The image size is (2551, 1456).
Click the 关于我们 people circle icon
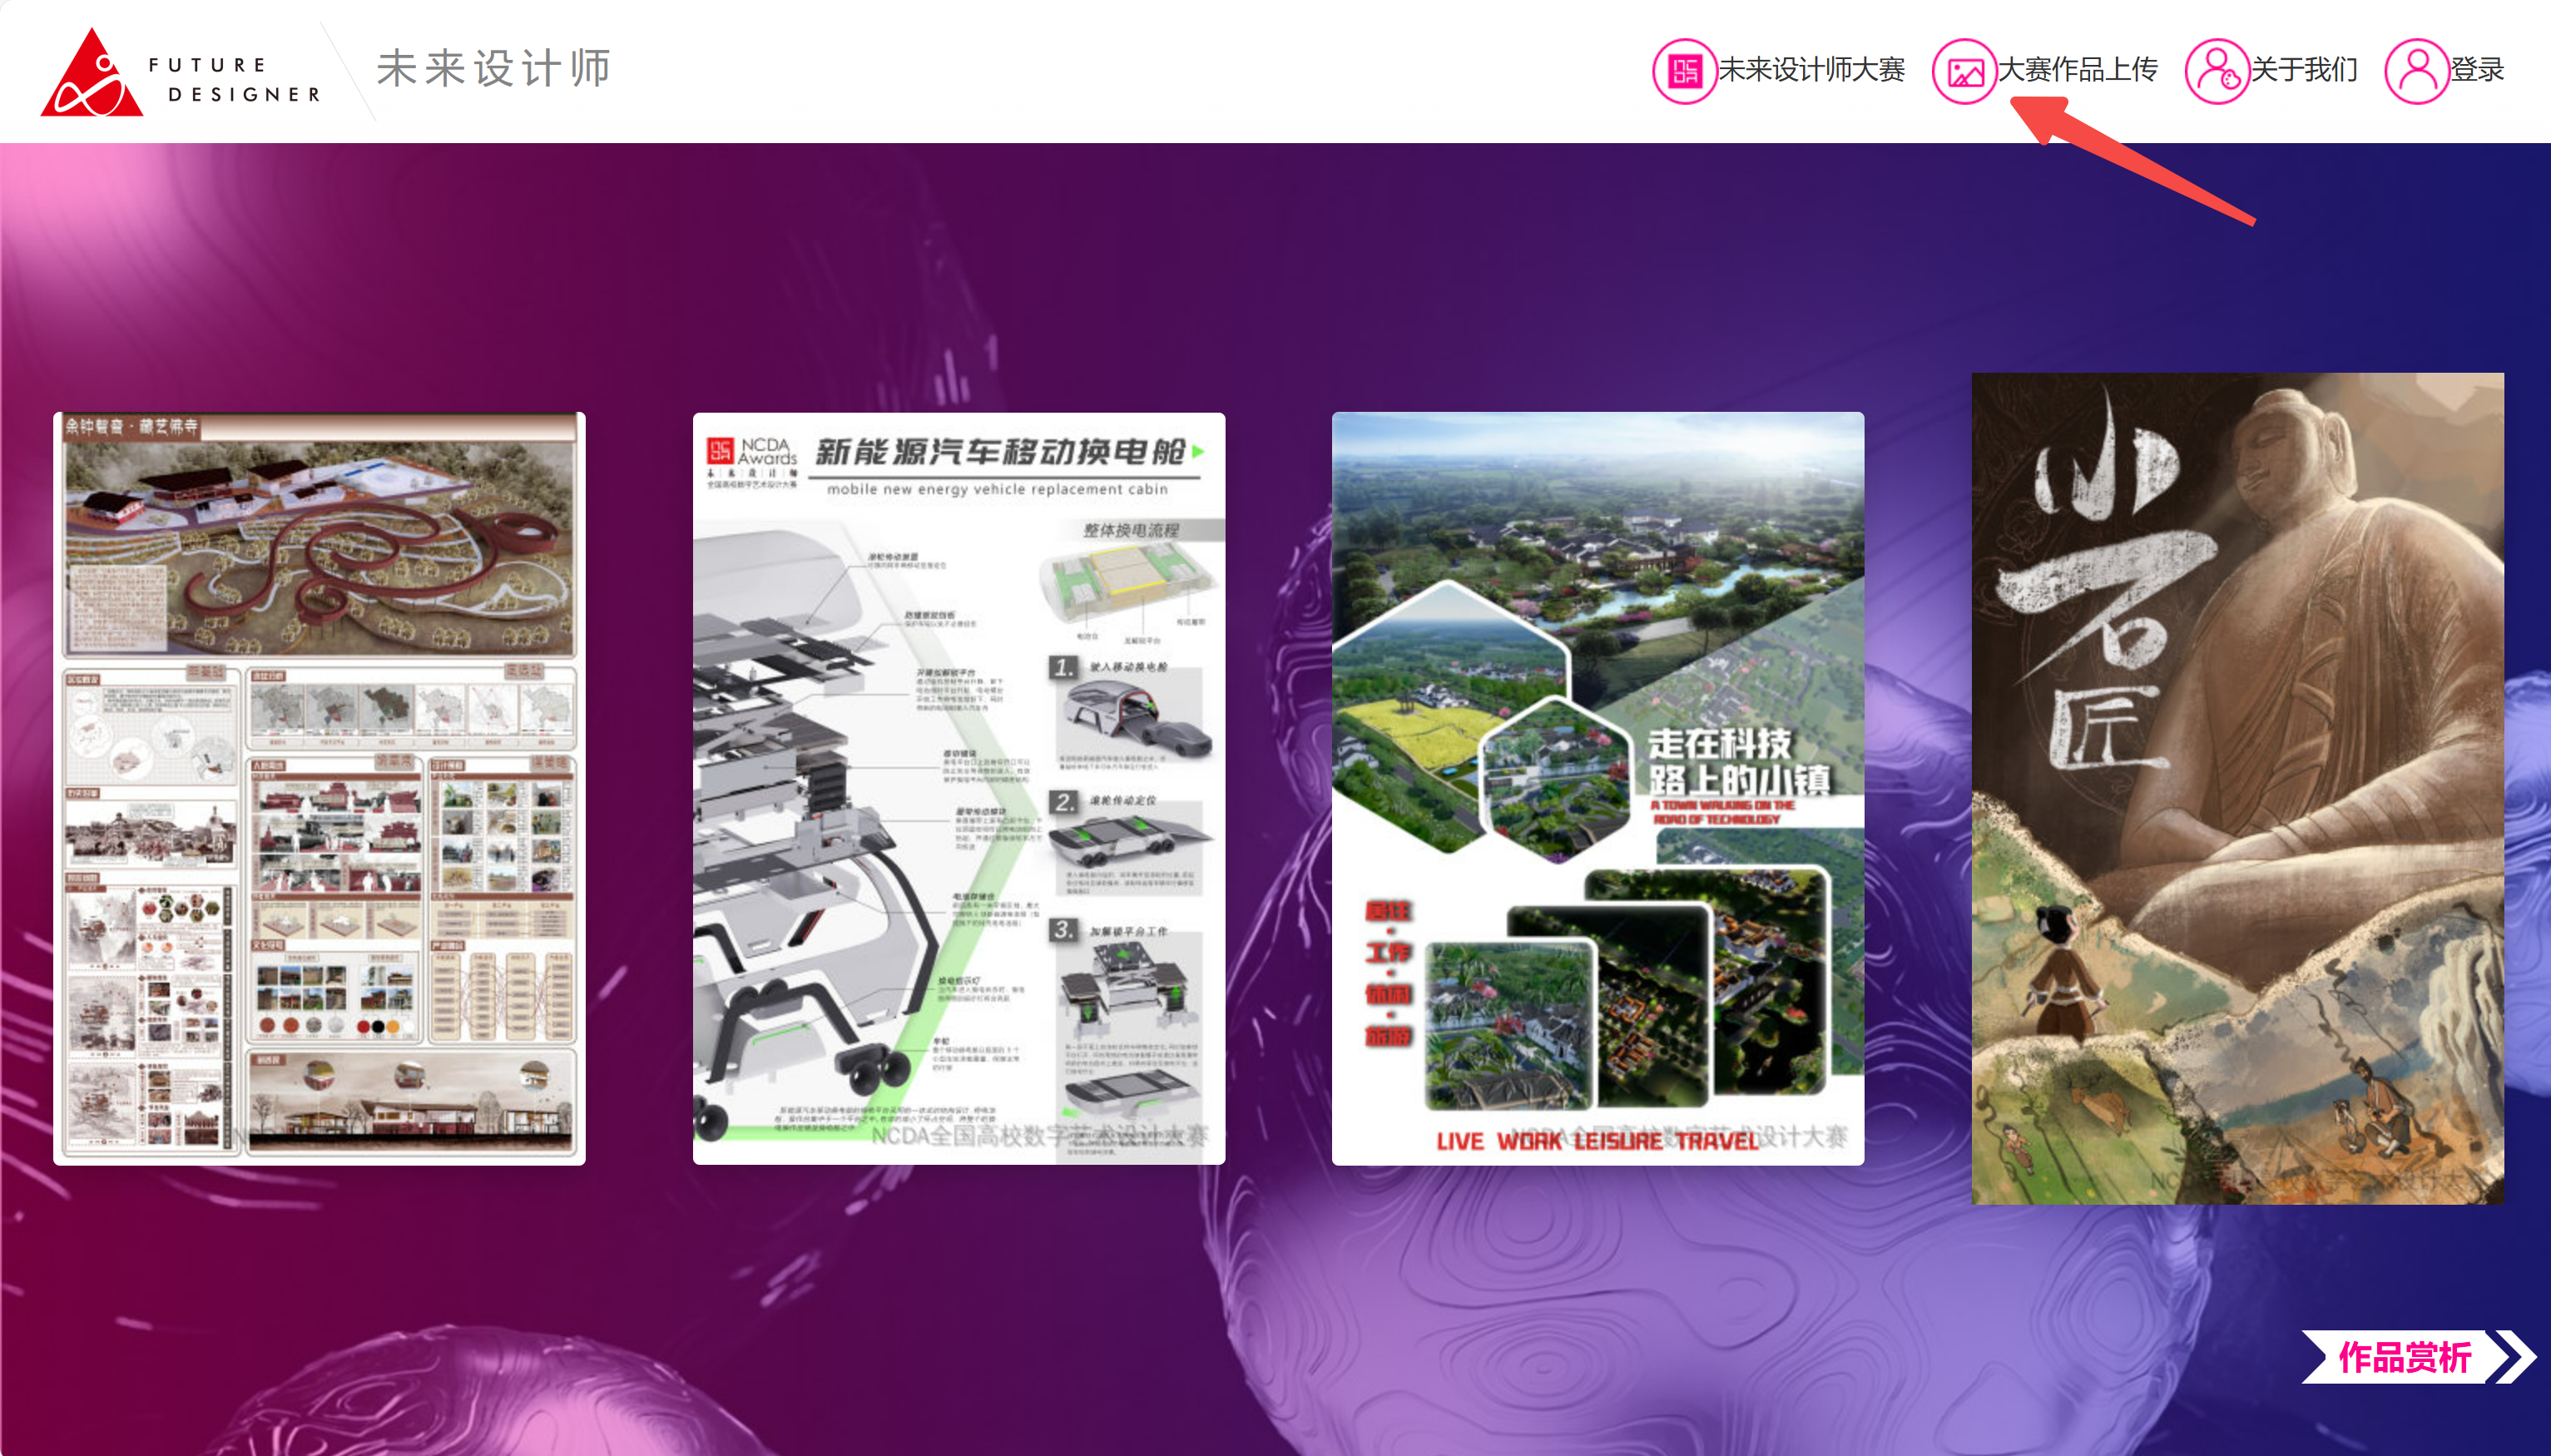(x=2217, y=71)
